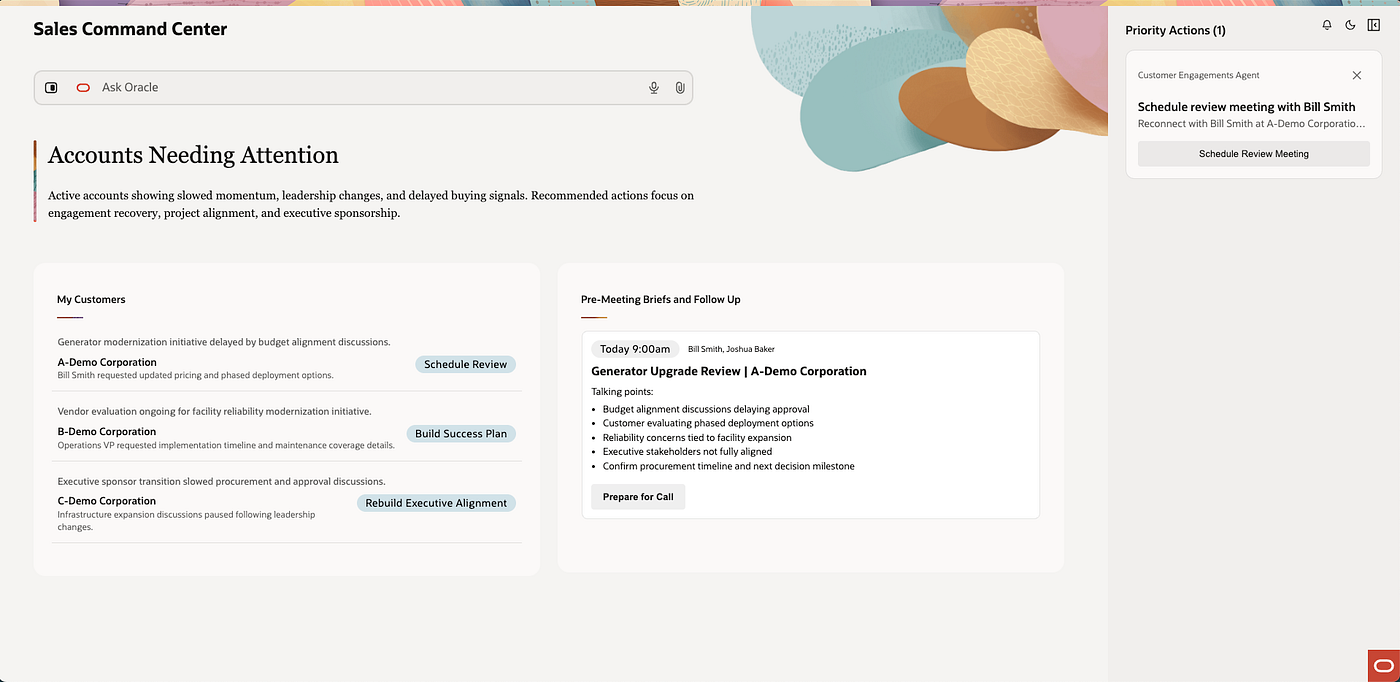Click the Customer Engagements Agent label
The width and height of the screenshot is (1400, 682).
point(1199,75)
